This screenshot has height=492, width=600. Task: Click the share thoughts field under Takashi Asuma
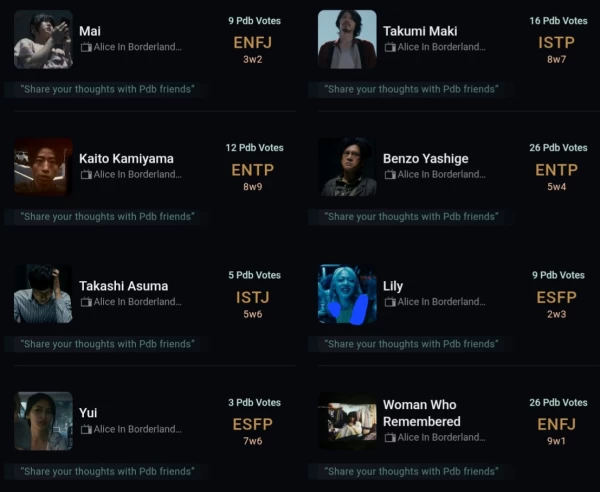(107, 344)
